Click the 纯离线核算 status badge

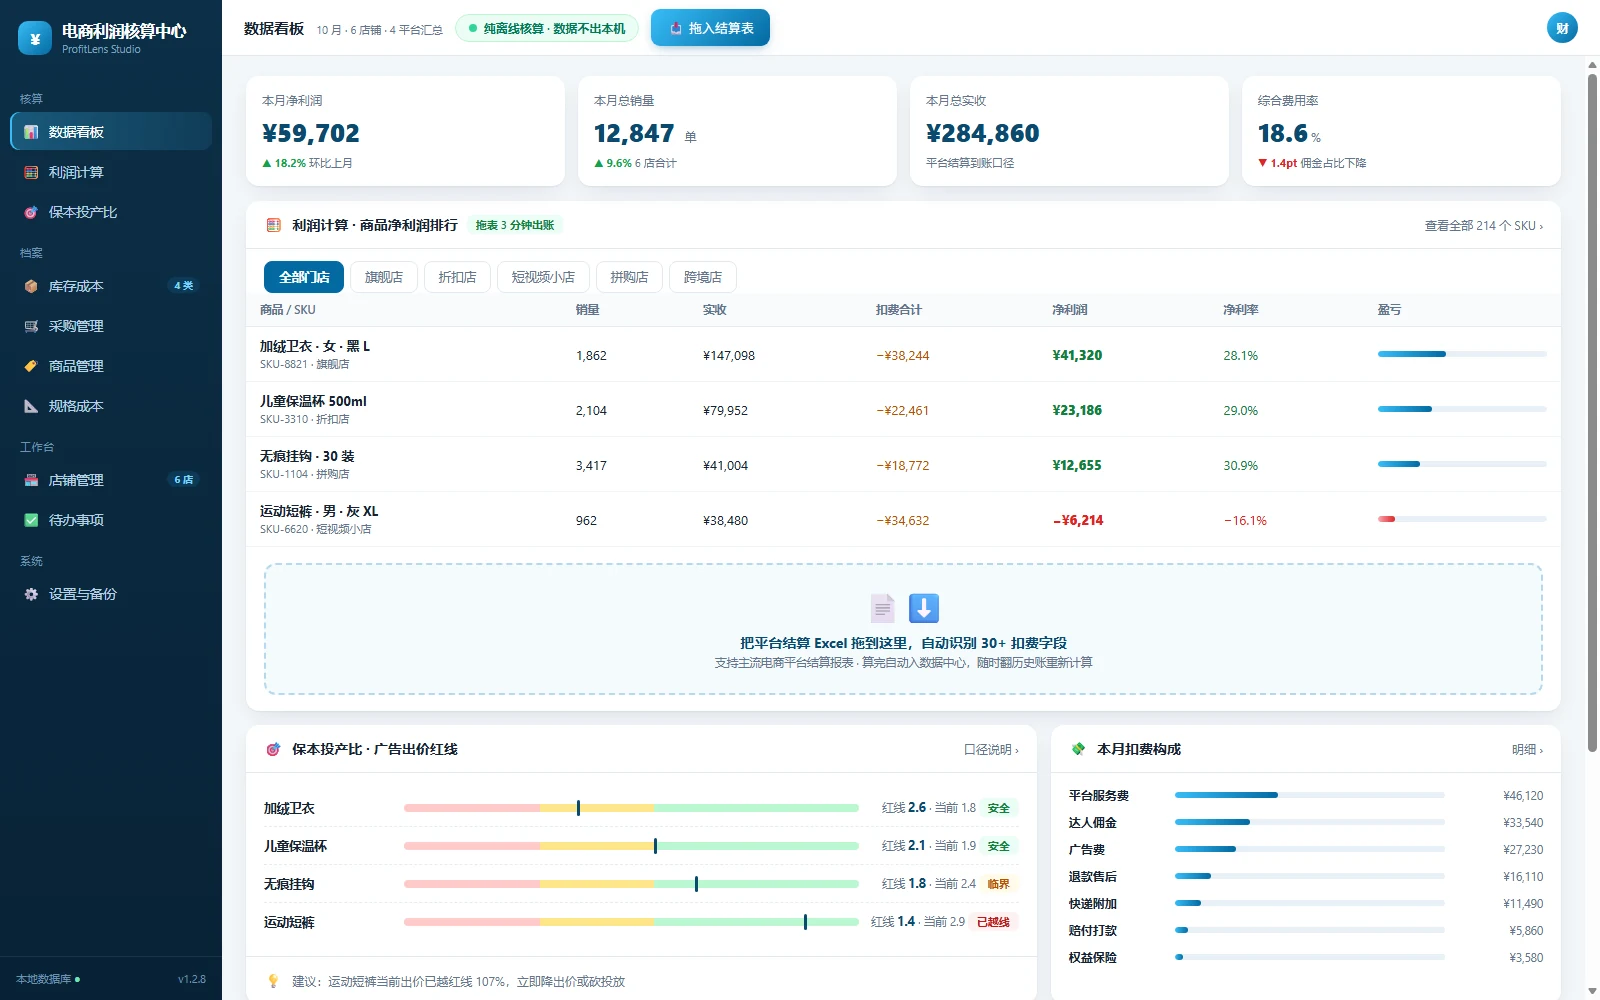(547, 28)
